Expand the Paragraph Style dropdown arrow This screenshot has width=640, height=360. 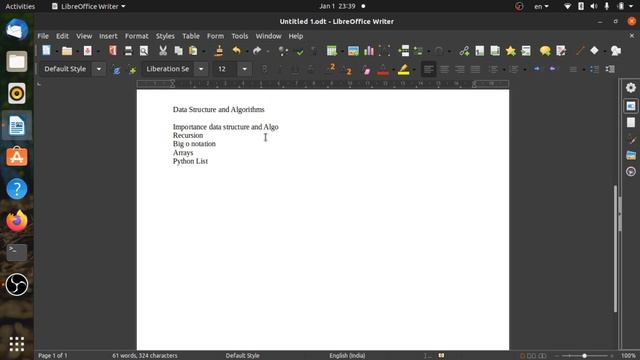99,69
